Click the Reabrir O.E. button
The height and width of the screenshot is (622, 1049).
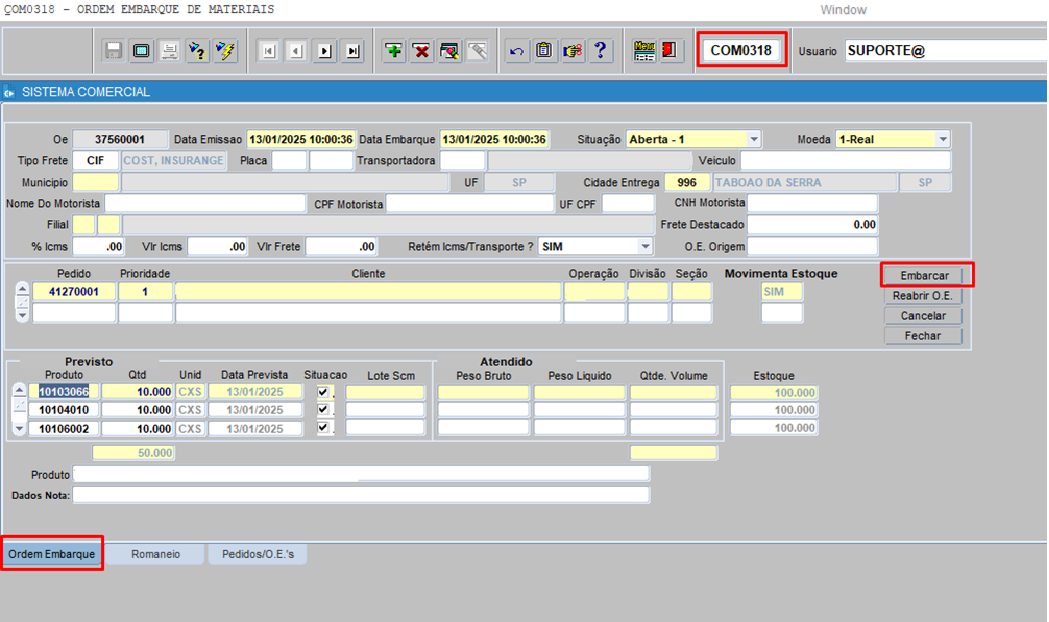923,296
